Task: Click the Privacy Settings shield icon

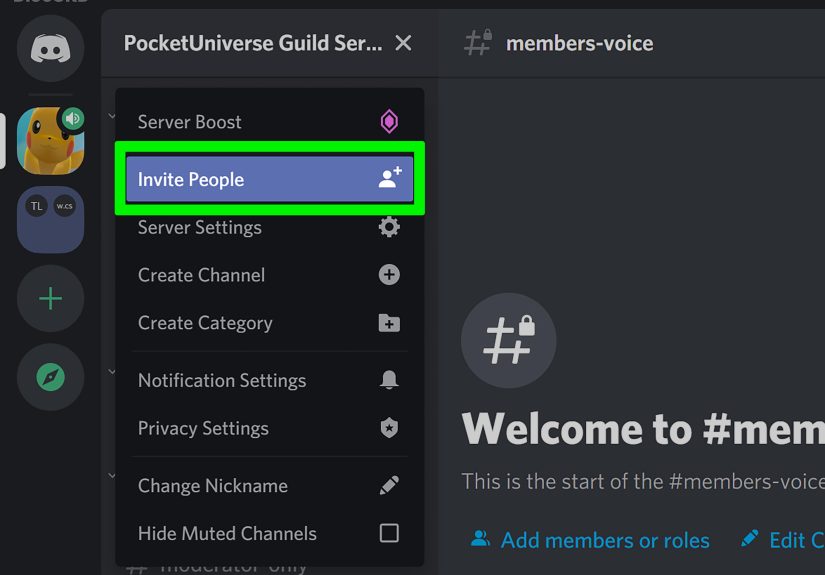Action: click(389, 428)
